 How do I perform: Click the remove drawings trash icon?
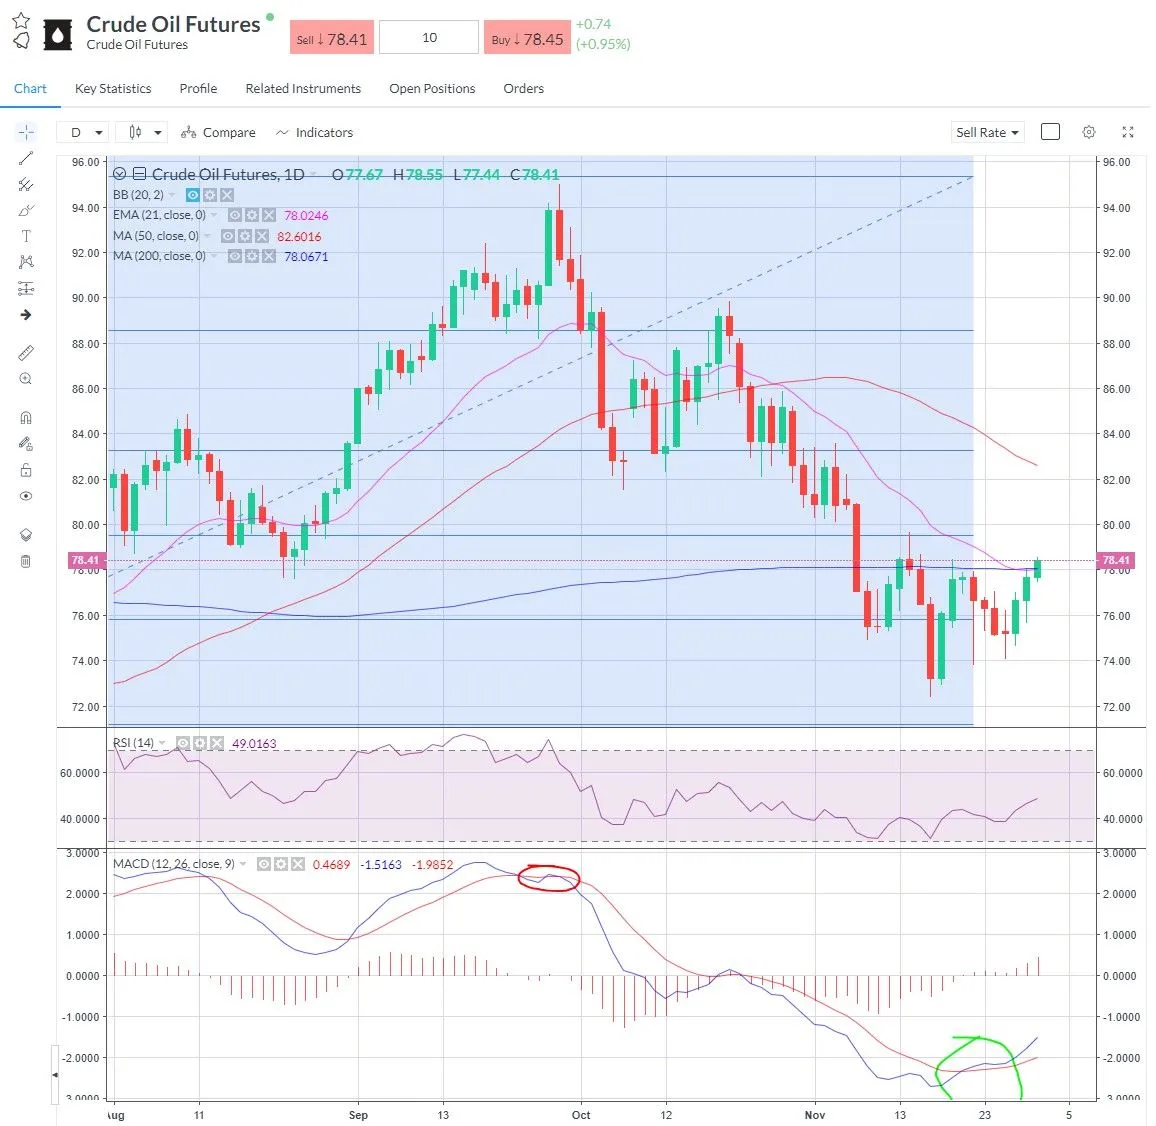26,561
